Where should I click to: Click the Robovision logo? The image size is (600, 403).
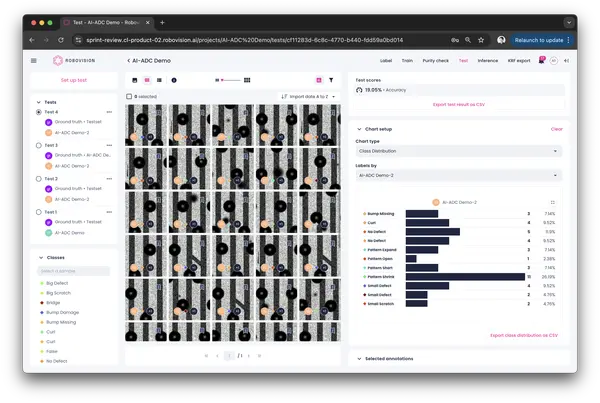[x=74, y=60]
